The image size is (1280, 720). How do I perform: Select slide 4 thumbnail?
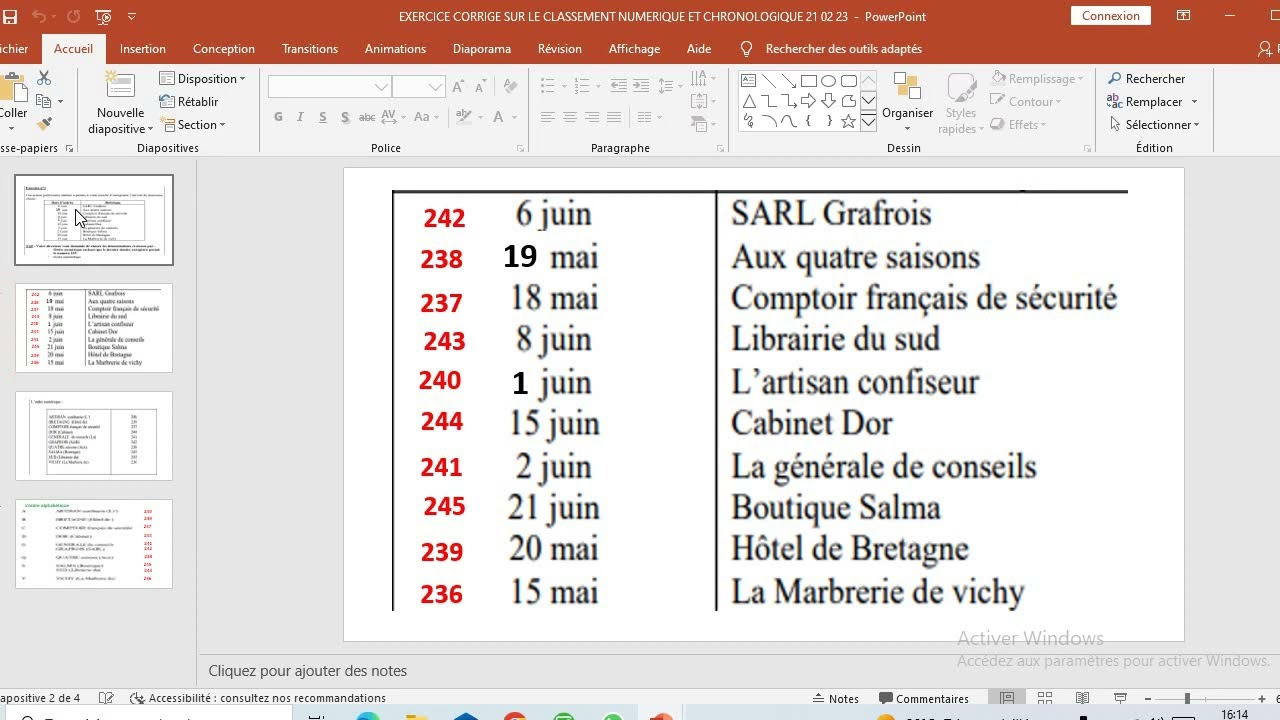[94, 544]
